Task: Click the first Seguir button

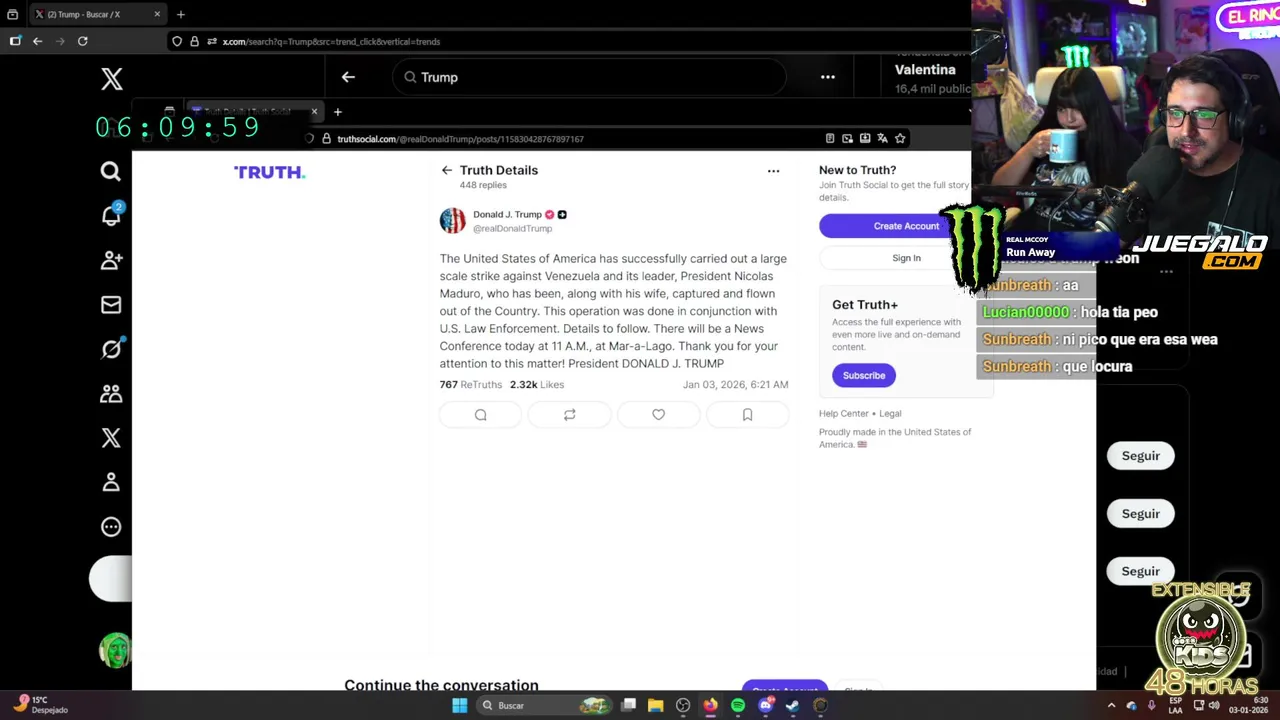Action: [x=1140, y=456]
